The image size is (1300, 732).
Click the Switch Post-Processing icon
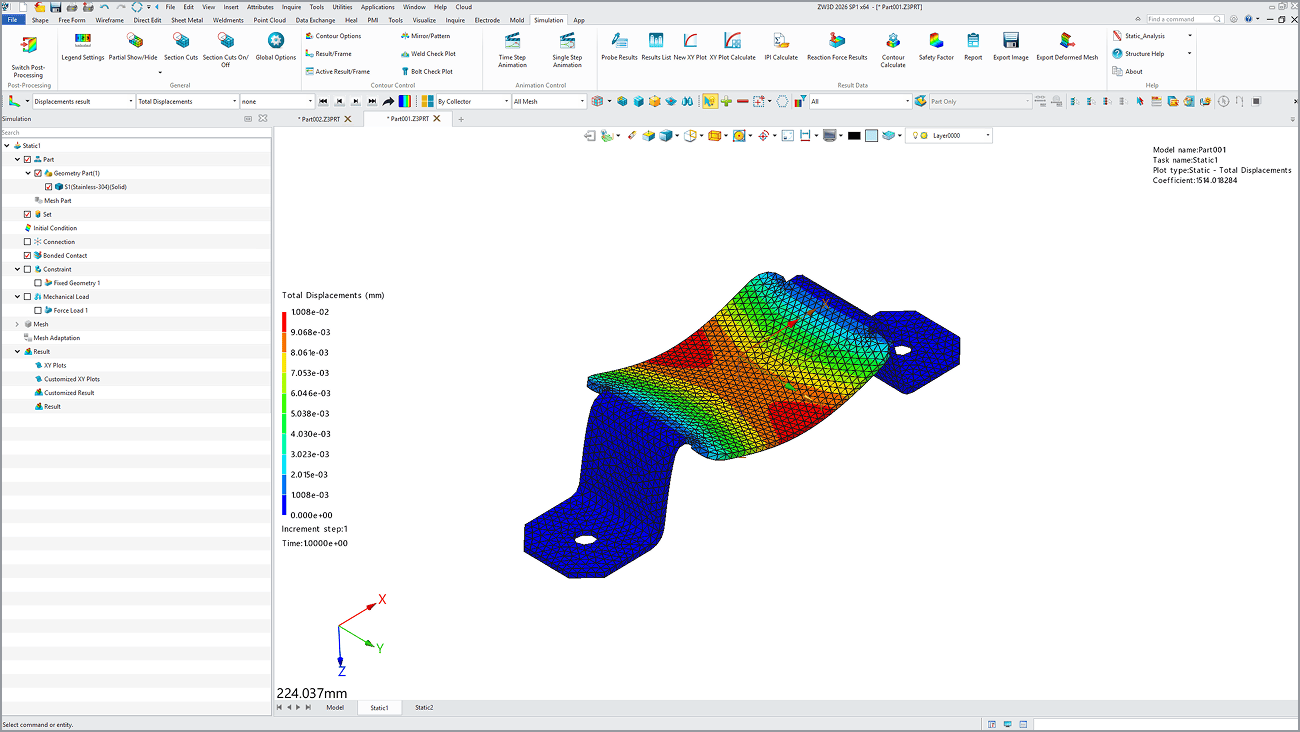pos(28,46)
